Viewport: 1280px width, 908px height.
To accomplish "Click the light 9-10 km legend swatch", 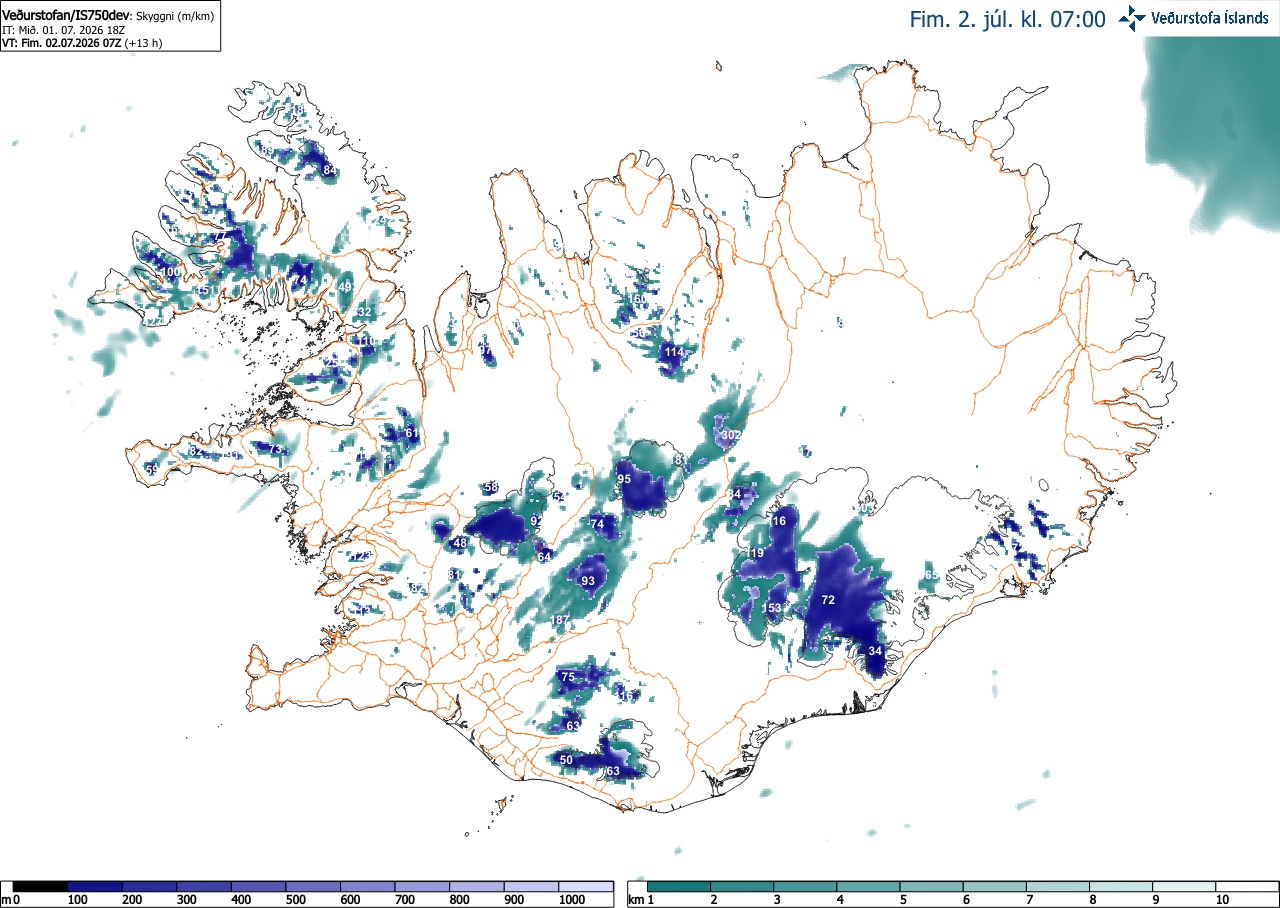I will click(x=1185, y=886).
